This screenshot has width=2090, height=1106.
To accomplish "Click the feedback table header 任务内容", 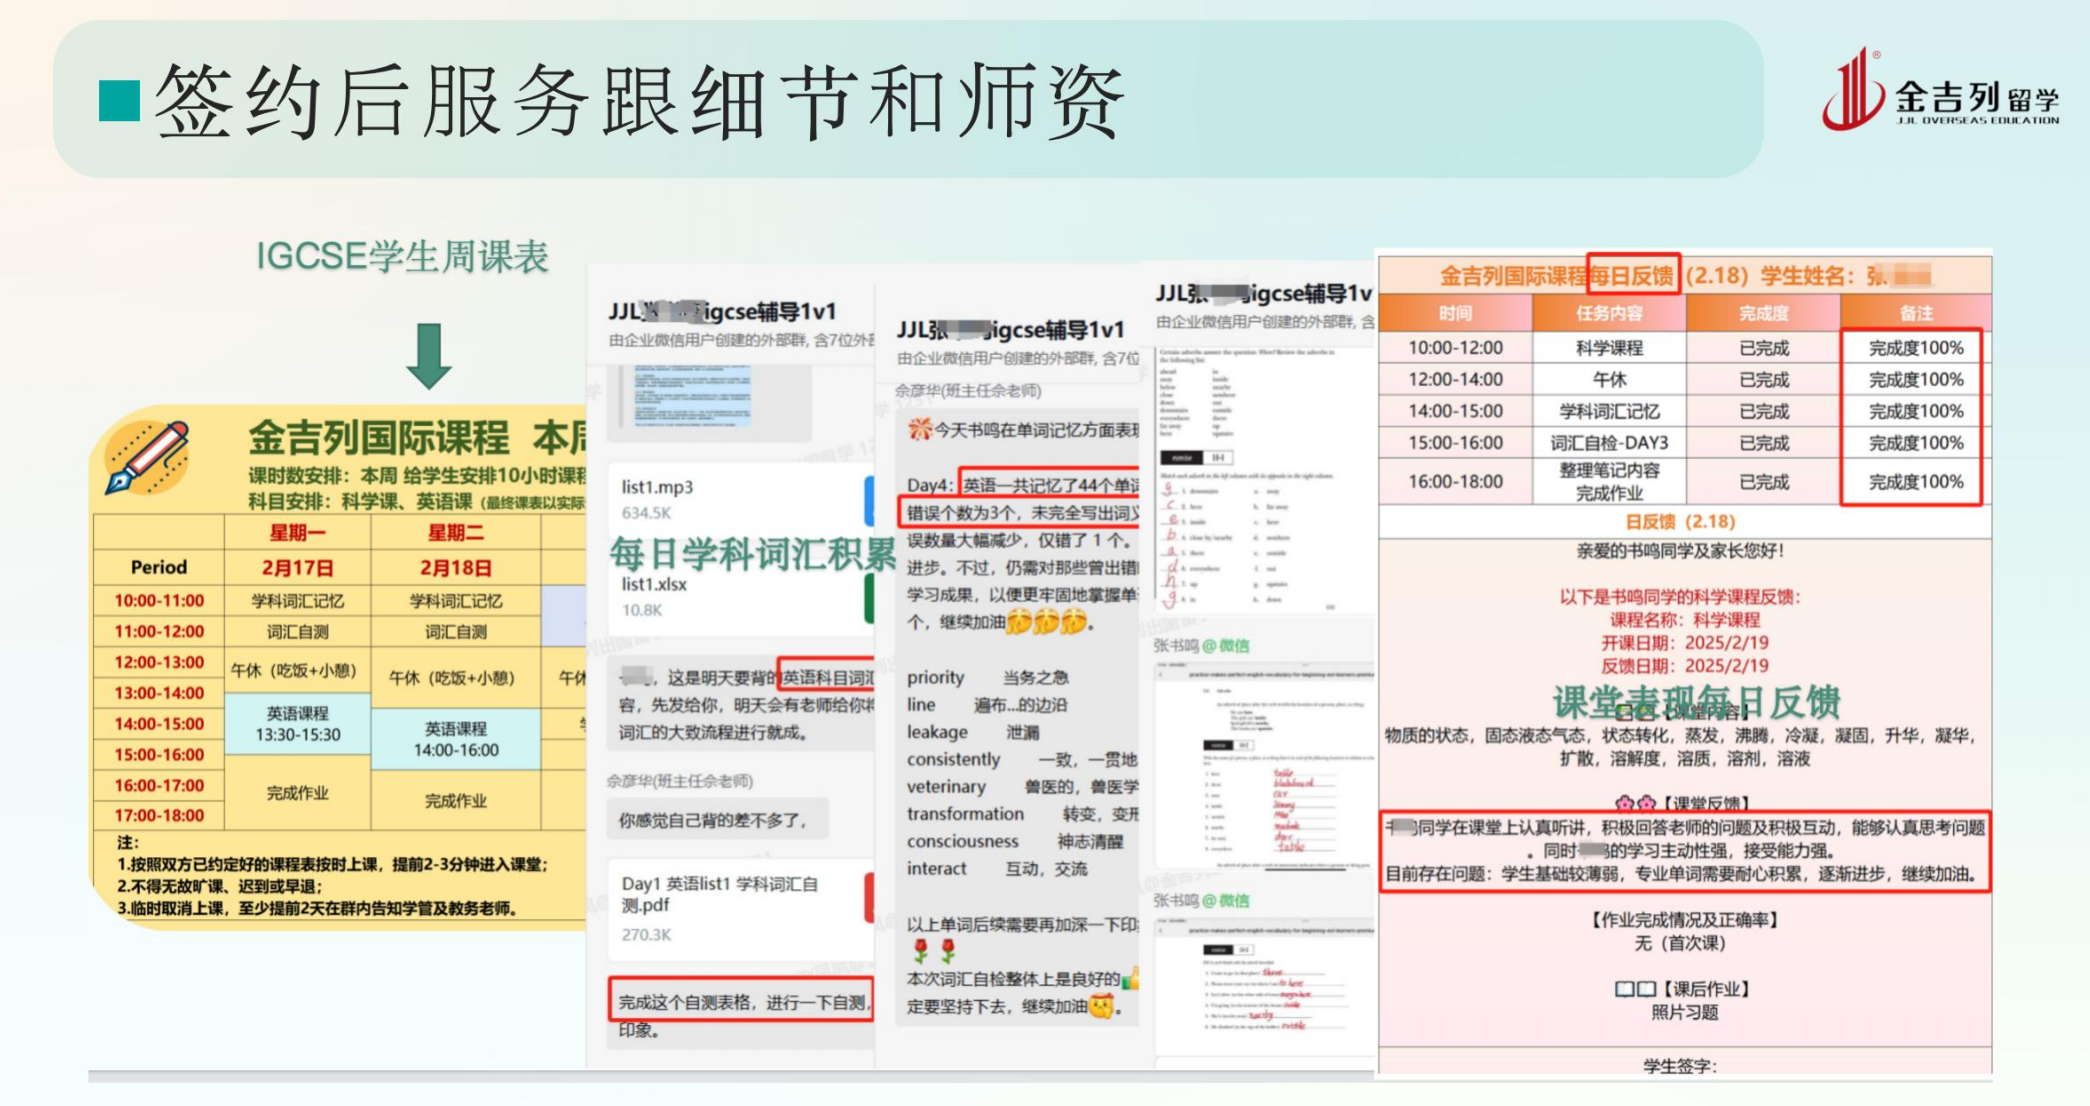I will (1609, 313).
